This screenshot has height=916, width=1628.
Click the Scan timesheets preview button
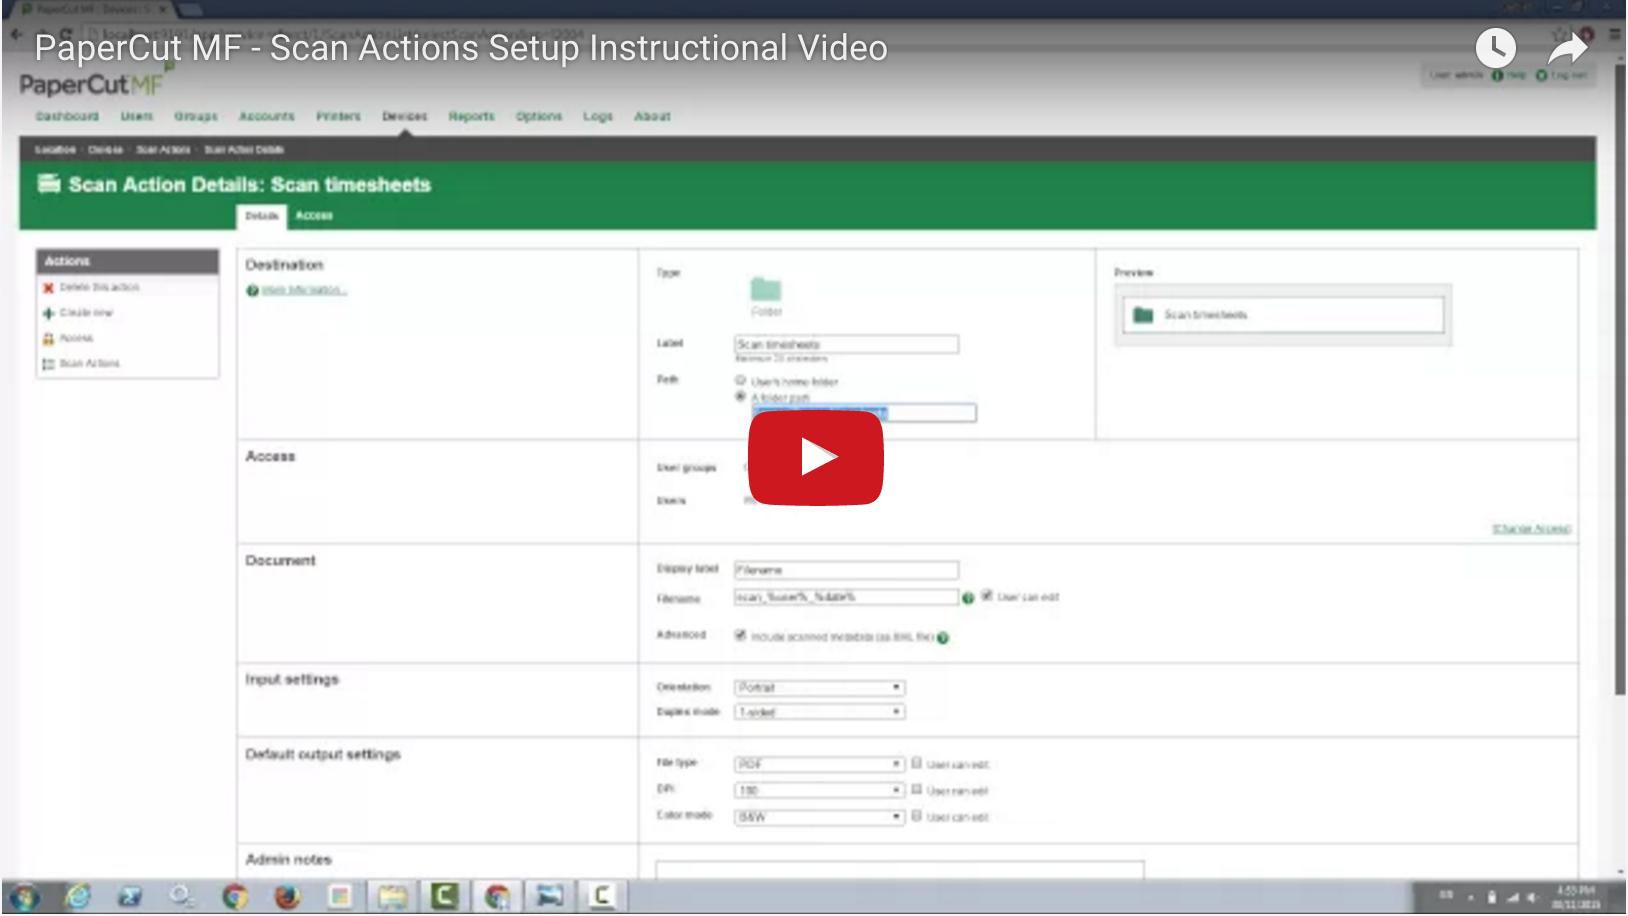coord(1283,315)
